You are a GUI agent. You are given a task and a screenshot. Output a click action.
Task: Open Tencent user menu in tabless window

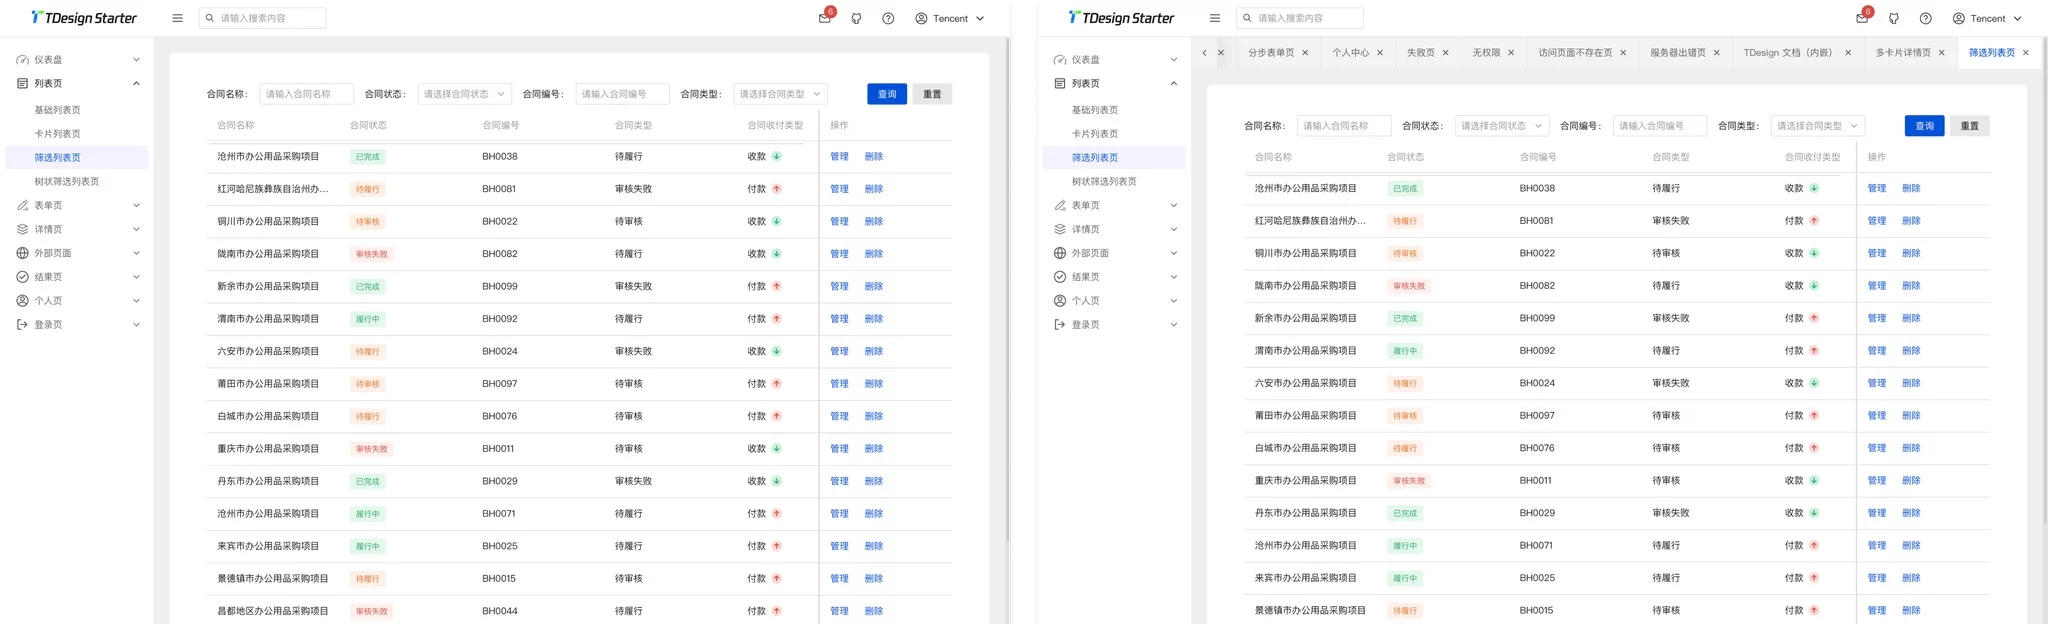(x=950, y=18)
